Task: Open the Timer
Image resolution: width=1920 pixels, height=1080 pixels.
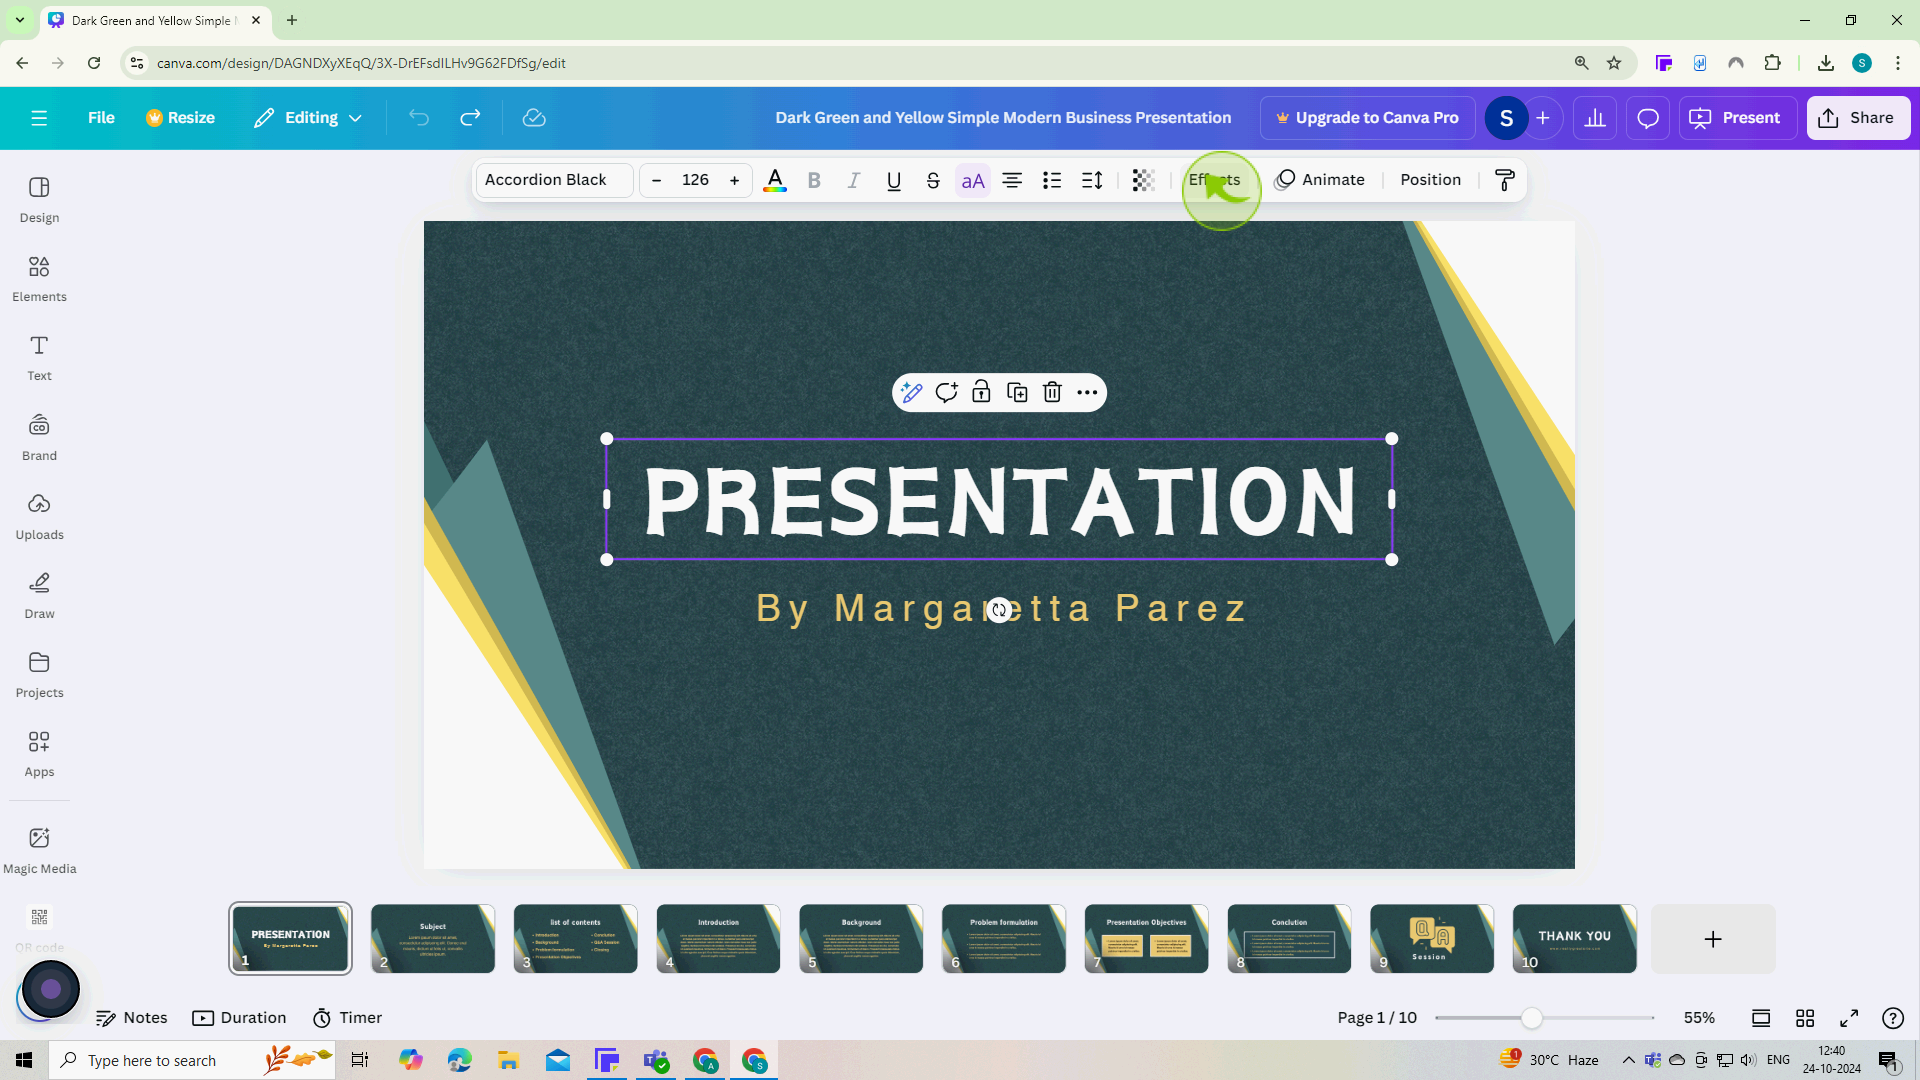Action: pyautogui.click(x=347, y=1018)
